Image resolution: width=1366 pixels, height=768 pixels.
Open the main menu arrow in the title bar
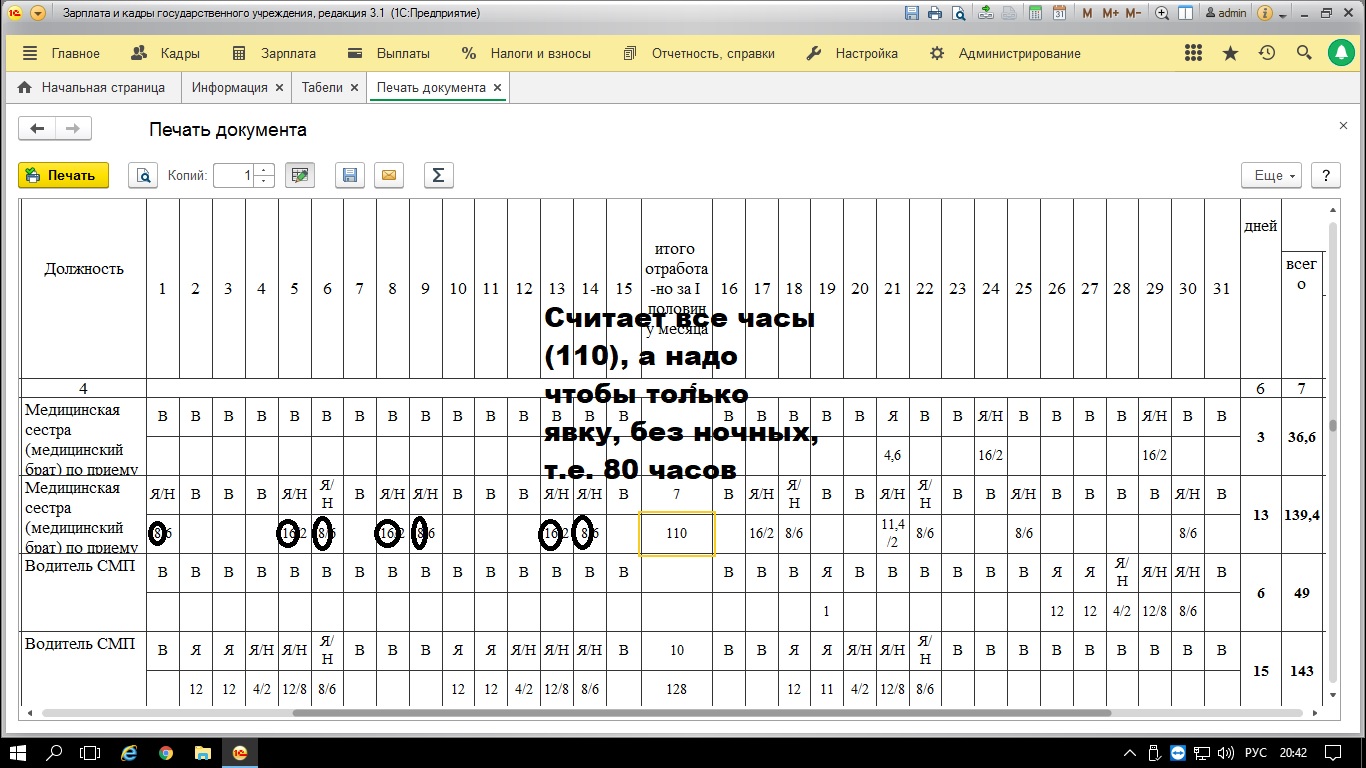pyautogui.click(x=37, y=13)
